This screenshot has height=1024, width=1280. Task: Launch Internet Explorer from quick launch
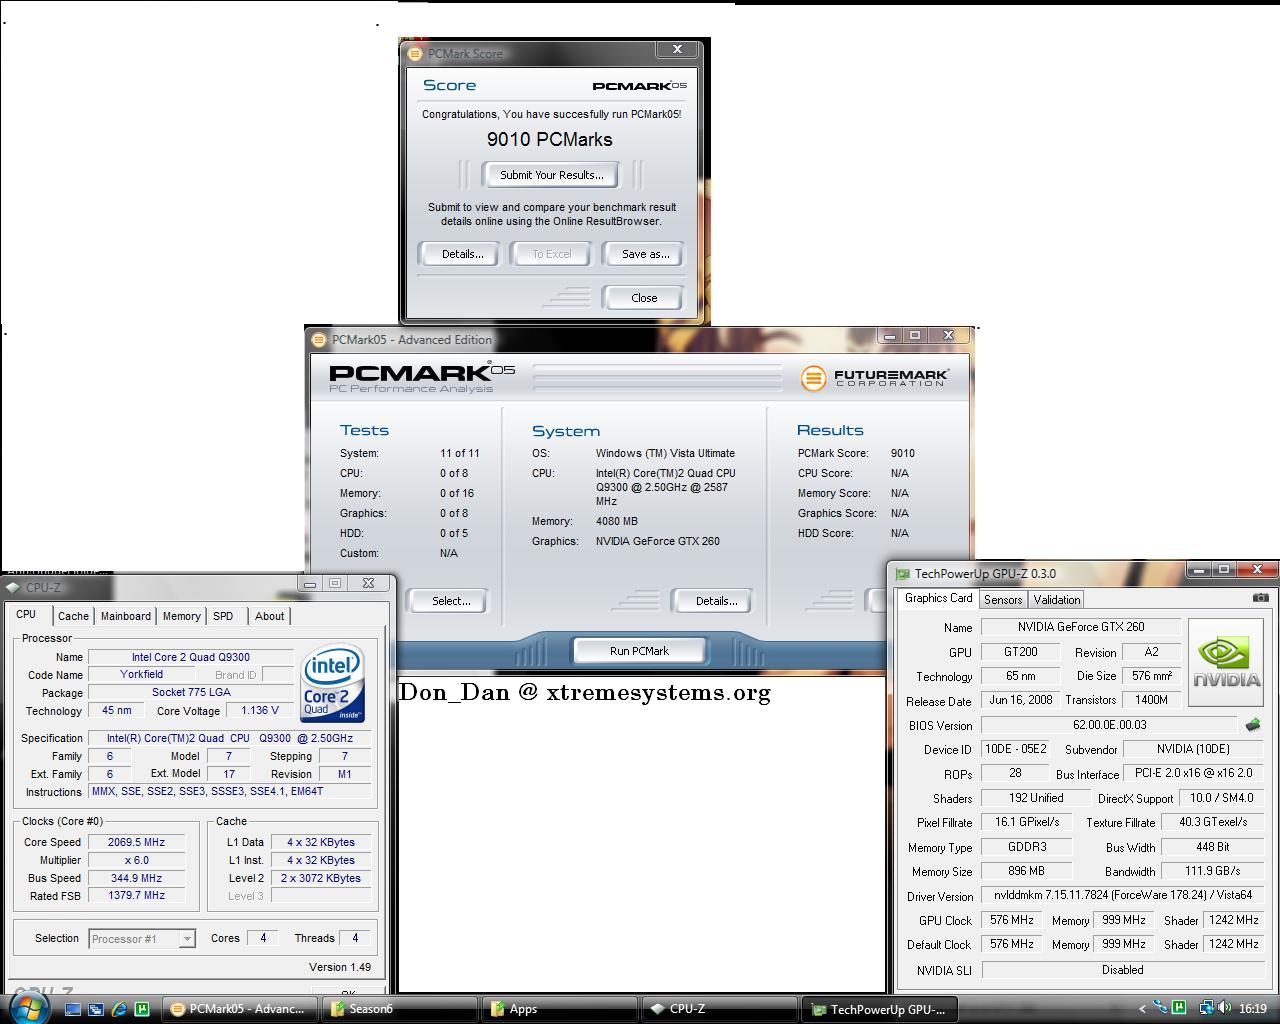tap(119, 1009)
